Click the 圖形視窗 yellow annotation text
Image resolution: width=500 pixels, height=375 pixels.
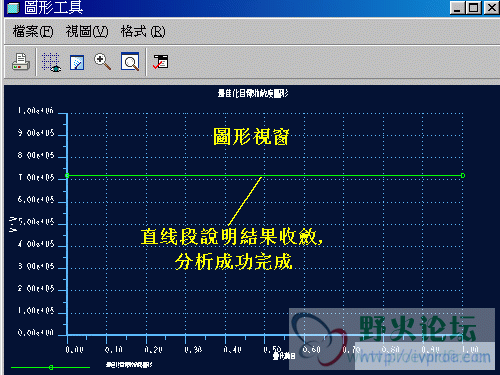point(251,136)
